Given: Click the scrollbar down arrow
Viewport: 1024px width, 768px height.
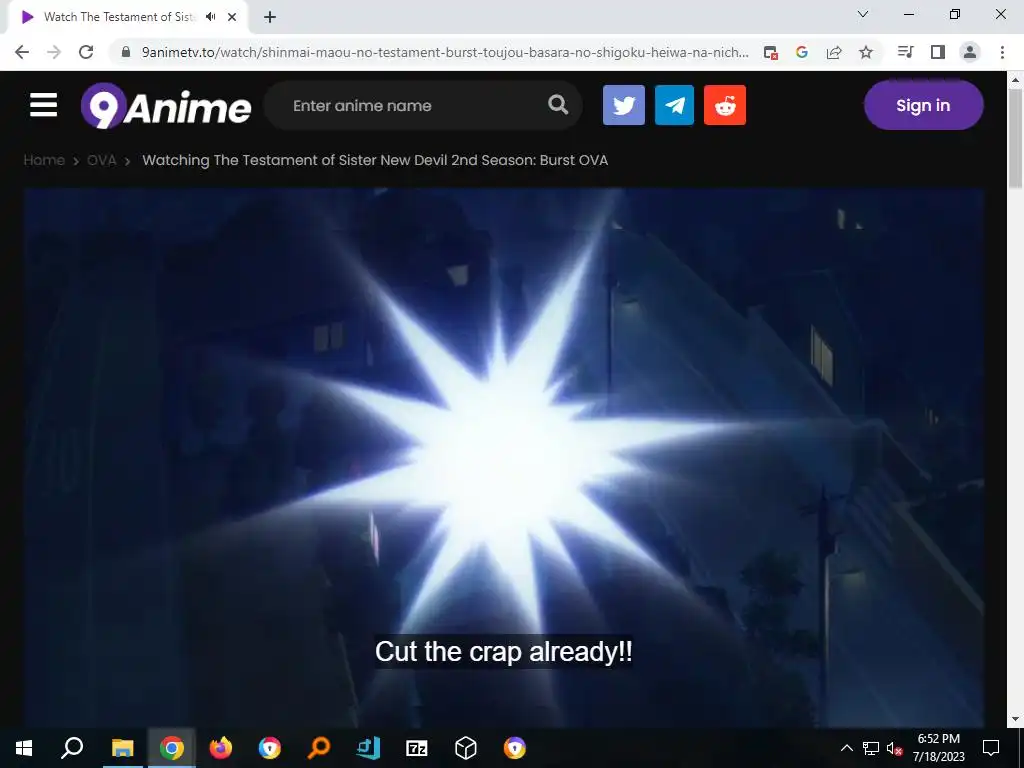Looking at the screenshot, I should pyautogui.click(x=1014, y=719).
